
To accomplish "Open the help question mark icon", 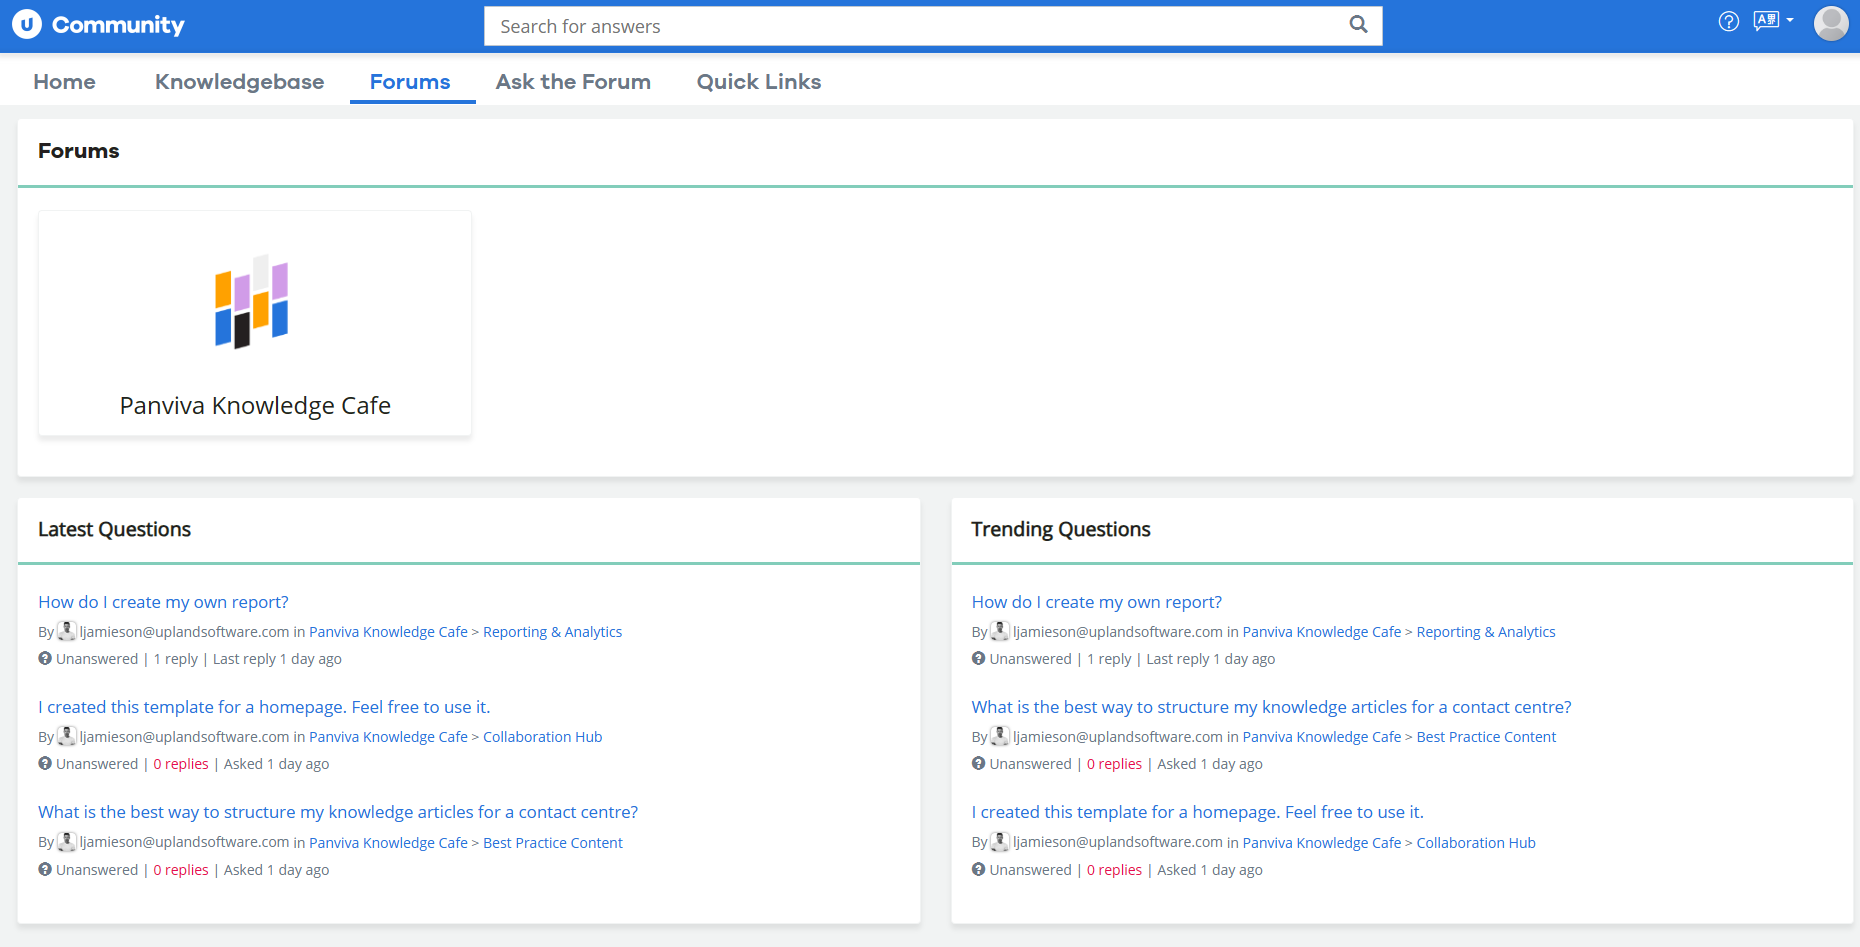I will (1729, 21).
